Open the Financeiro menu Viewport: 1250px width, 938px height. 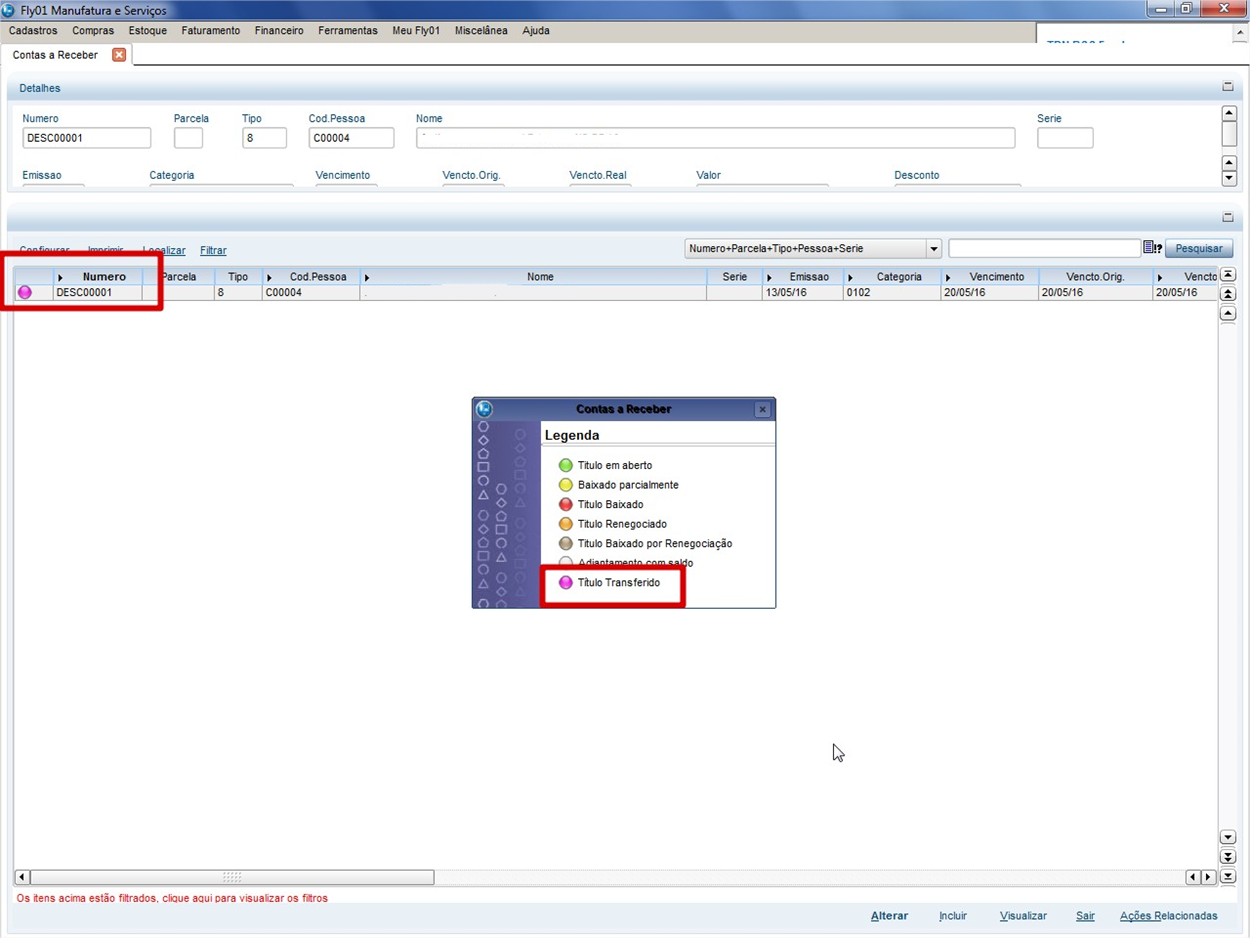pyautogui.click(x=279, y=31)
